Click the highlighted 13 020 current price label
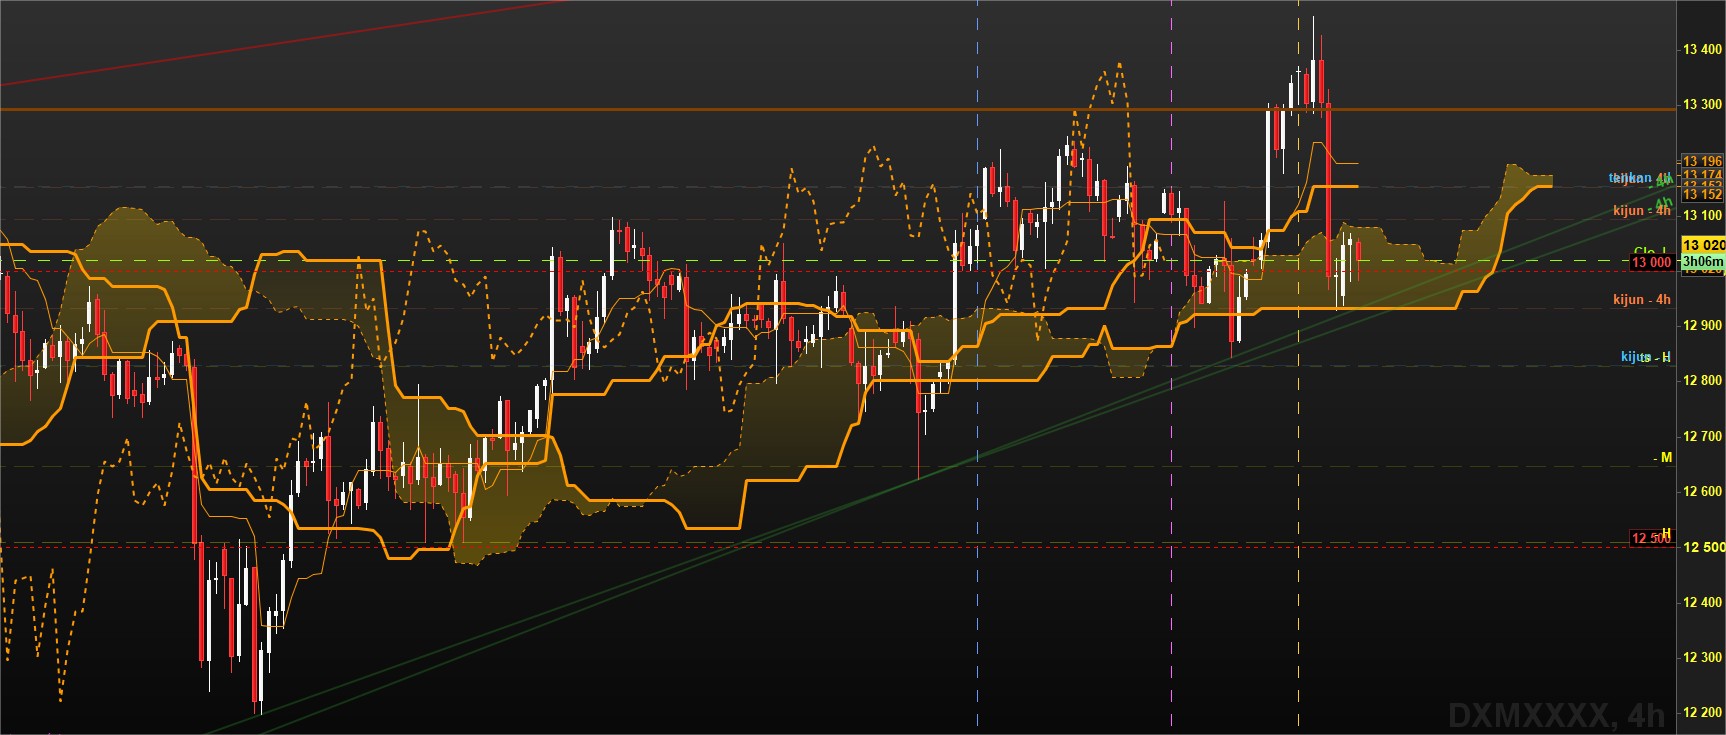This screenshot has width=1726, height=735. click(x=1702, y=245)
